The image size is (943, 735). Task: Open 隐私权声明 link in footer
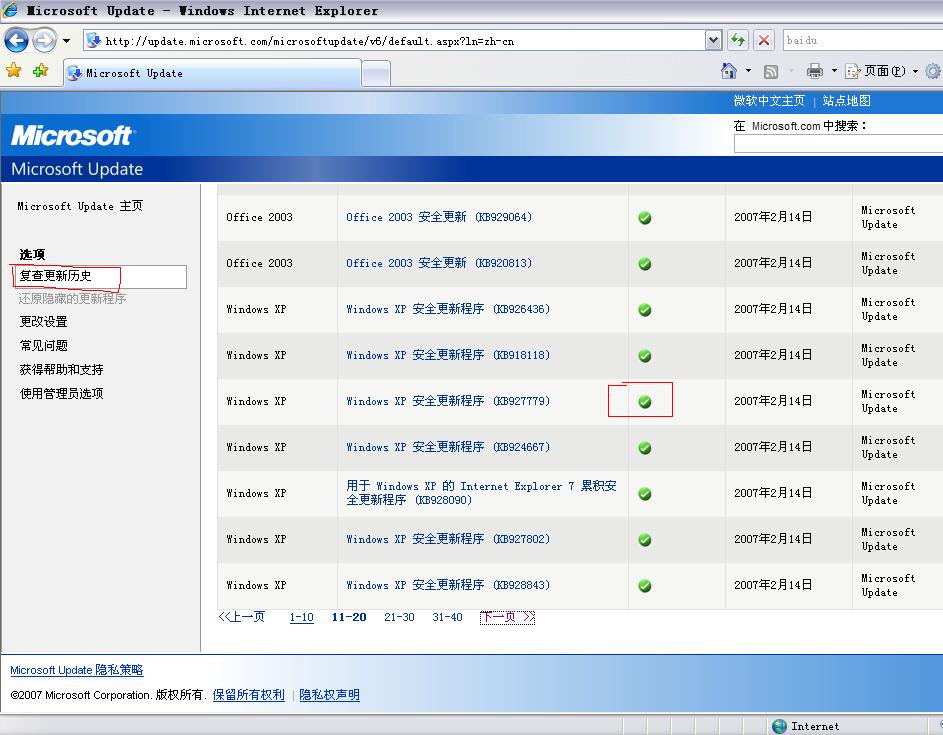(x=329, y=695)
